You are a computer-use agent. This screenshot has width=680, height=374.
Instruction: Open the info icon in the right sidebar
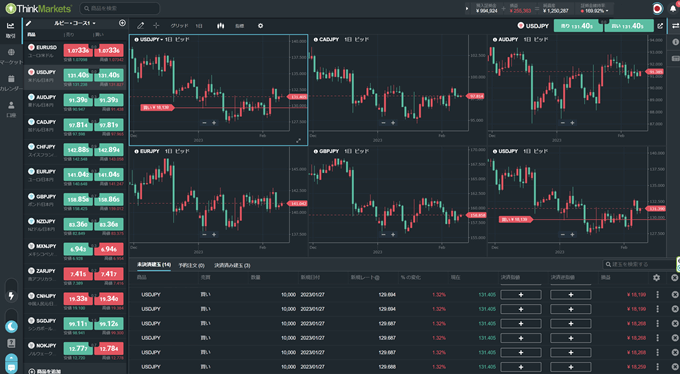[675, 42]
